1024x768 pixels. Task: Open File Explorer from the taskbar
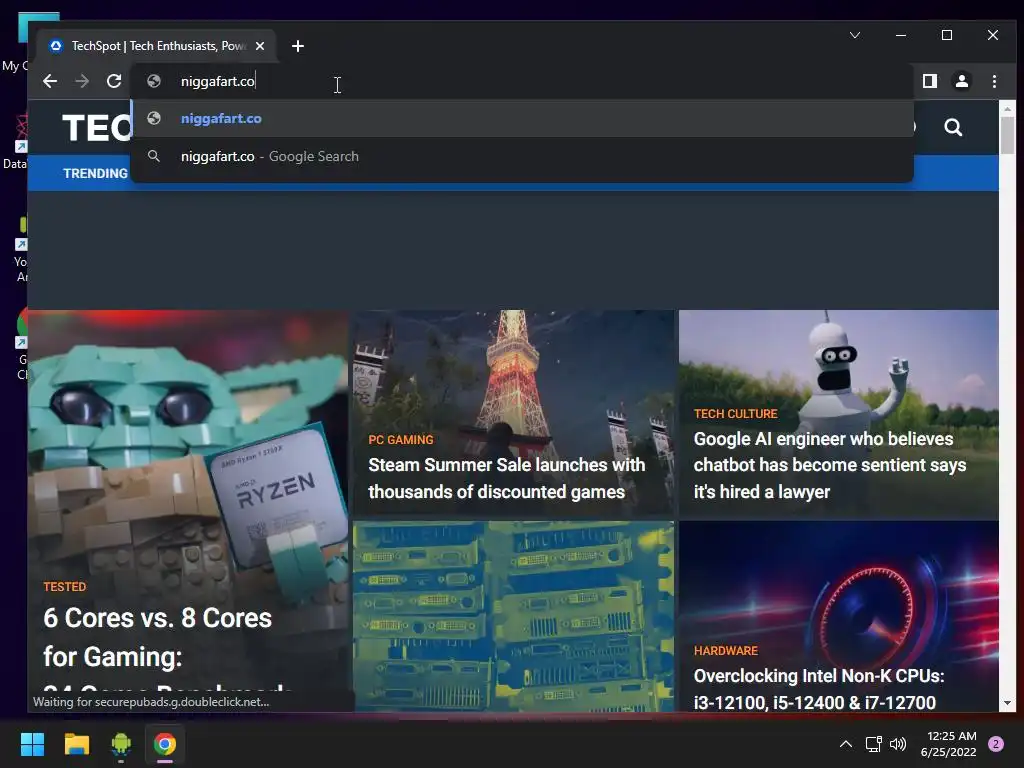pyautogui.click(x=76, y=744)
